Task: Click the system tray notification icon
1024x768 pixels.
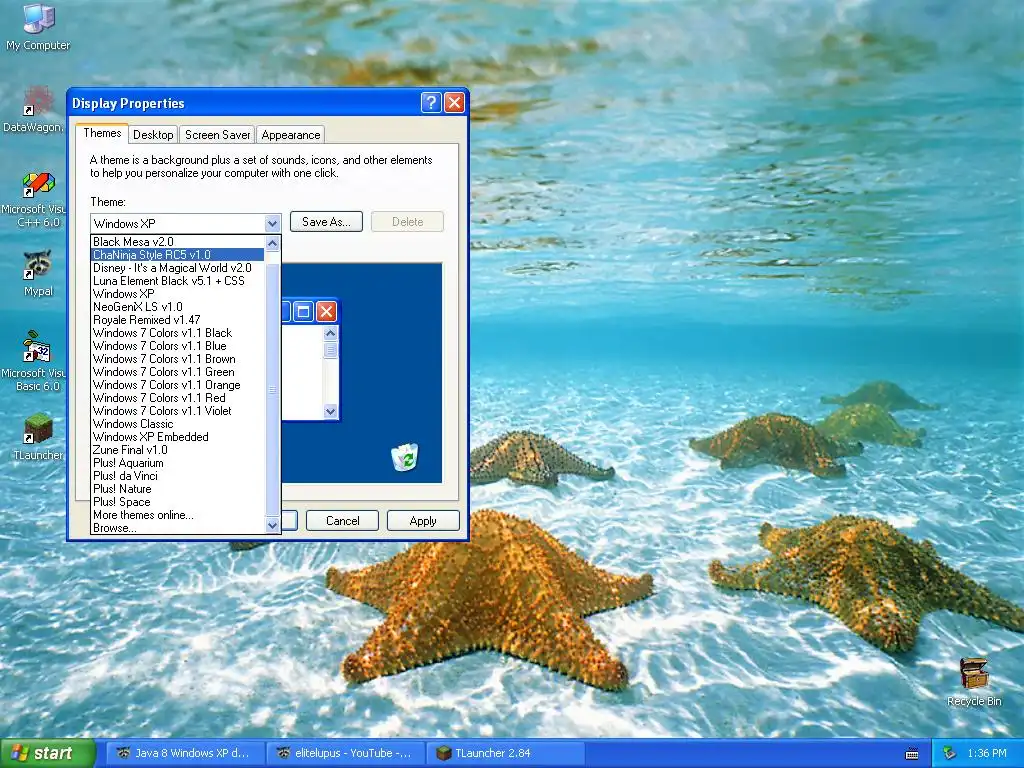Action: (950, 753)
